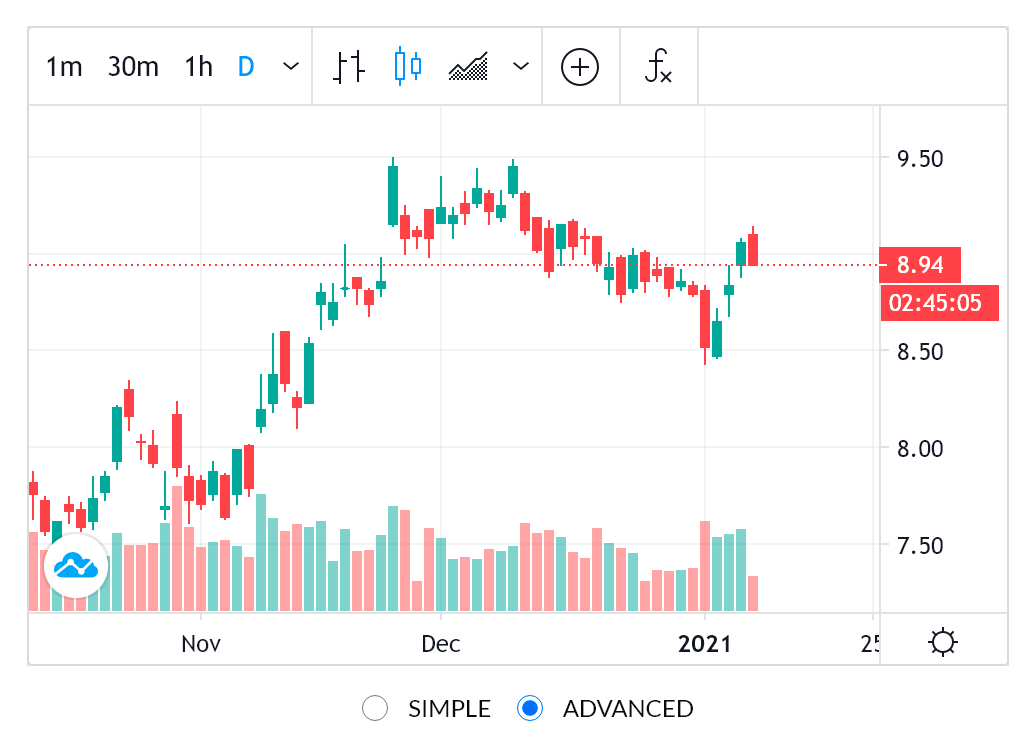The height and width of the screenshot is (756, 1036).
Task: Select the SIMPLE radio button
Action: (x=375, y=709)
